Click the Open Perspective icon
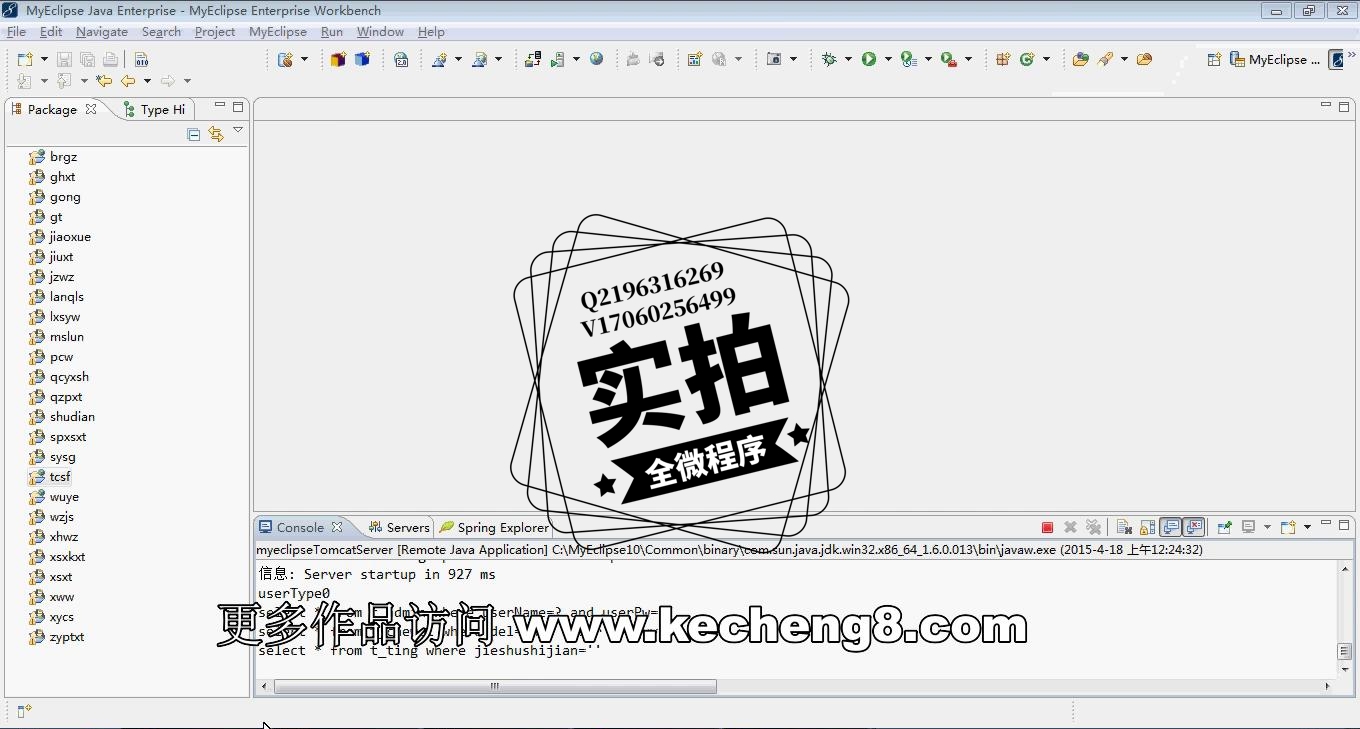The image size is (1360, 729). point(1214,60)
